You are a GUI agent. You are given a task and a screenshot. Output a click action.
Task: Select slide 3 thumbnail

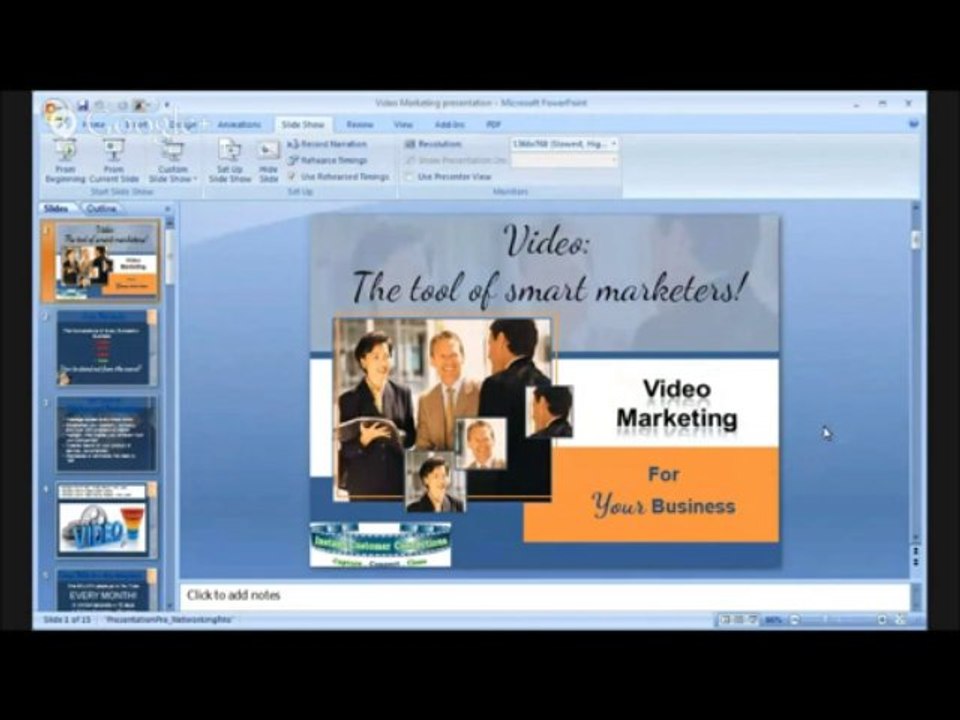(107, 433)
